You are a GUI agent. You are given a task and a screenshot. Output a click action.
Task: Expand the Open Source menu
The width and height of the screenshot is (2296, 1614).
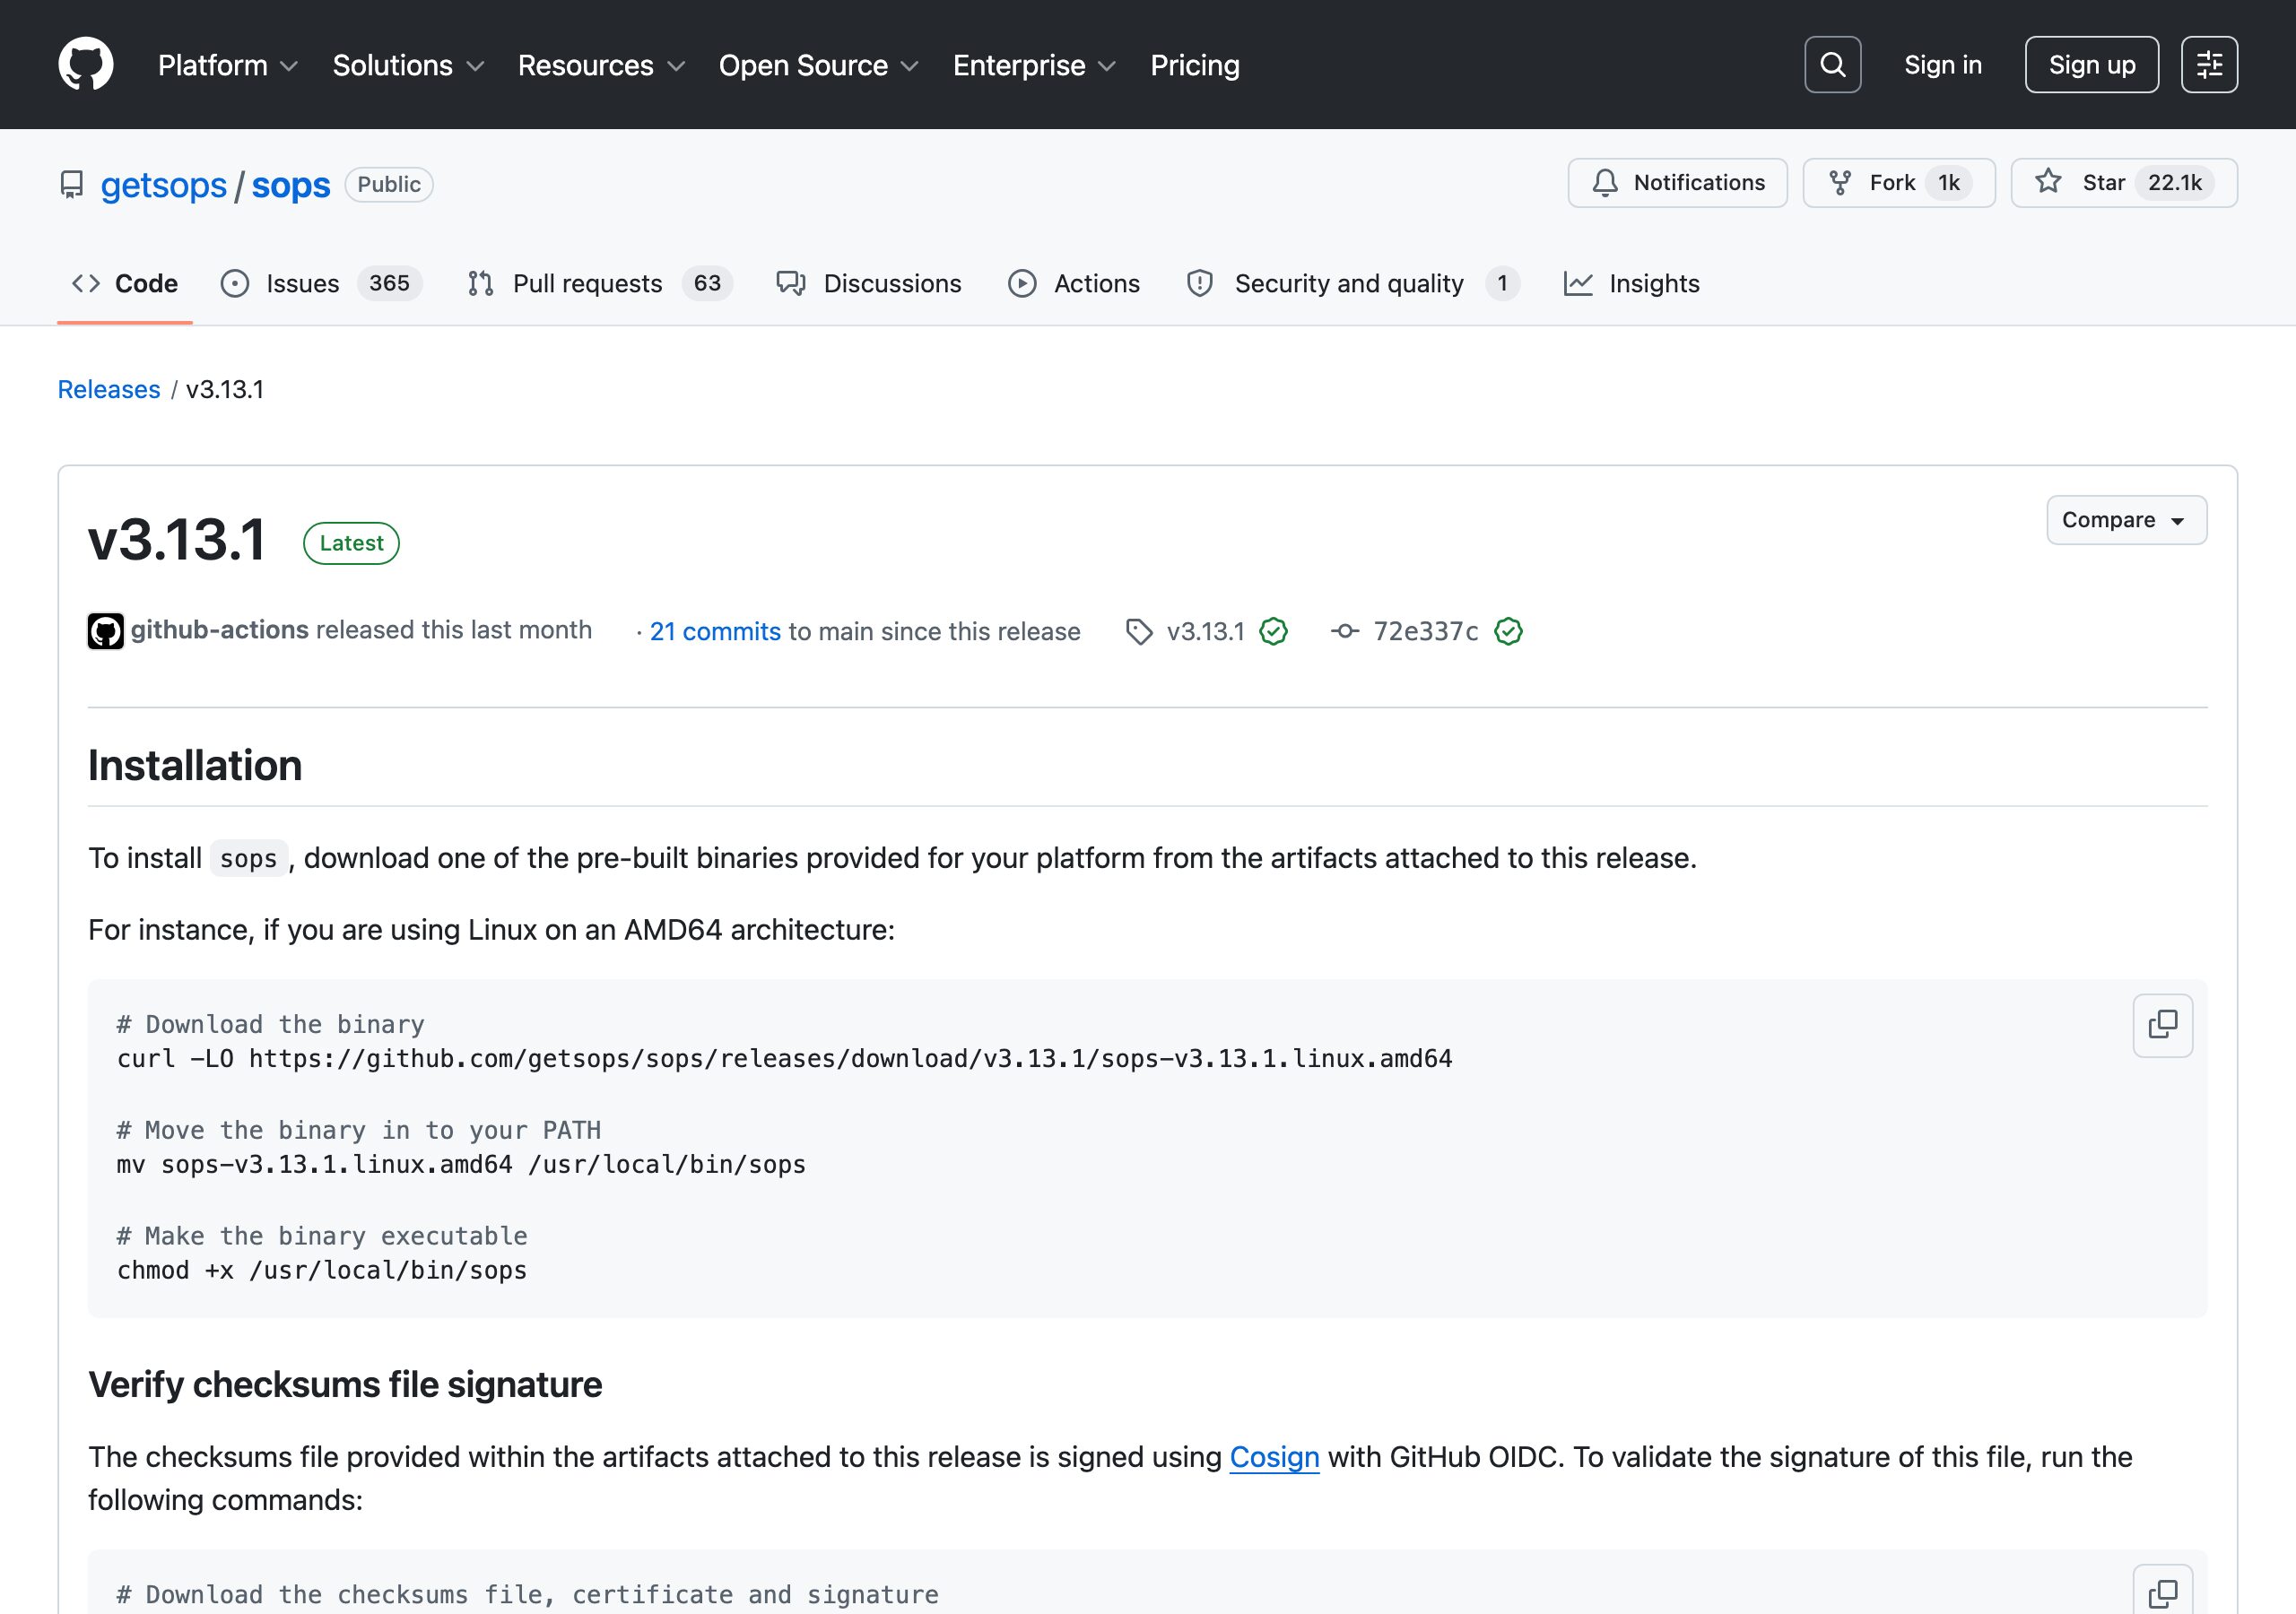[819, 65]
